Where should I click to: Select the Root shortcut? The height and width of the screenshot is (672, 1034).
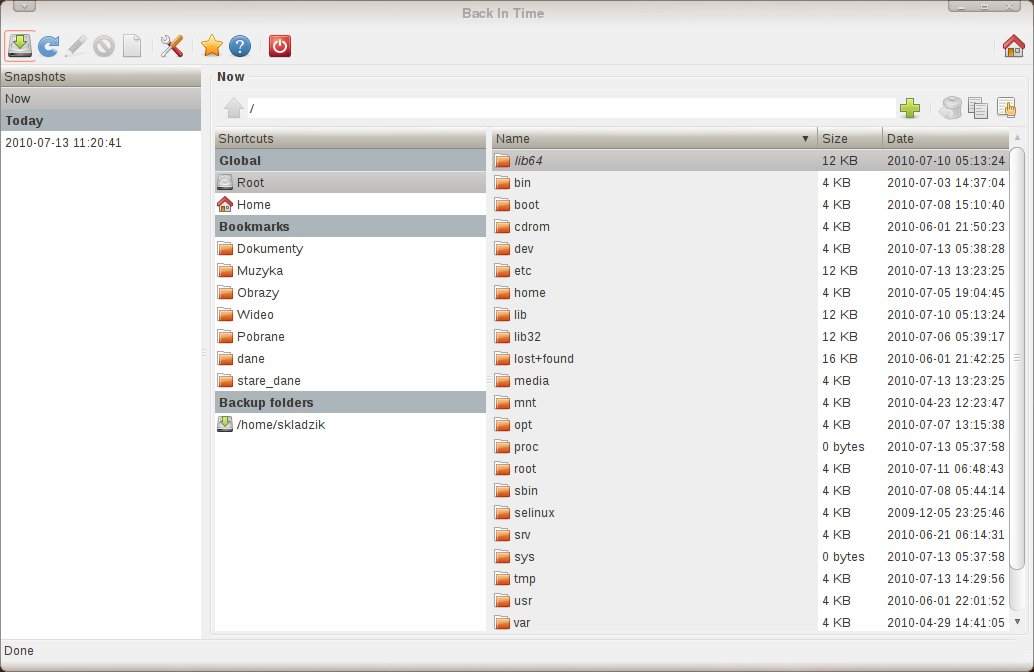coord(350,183)
